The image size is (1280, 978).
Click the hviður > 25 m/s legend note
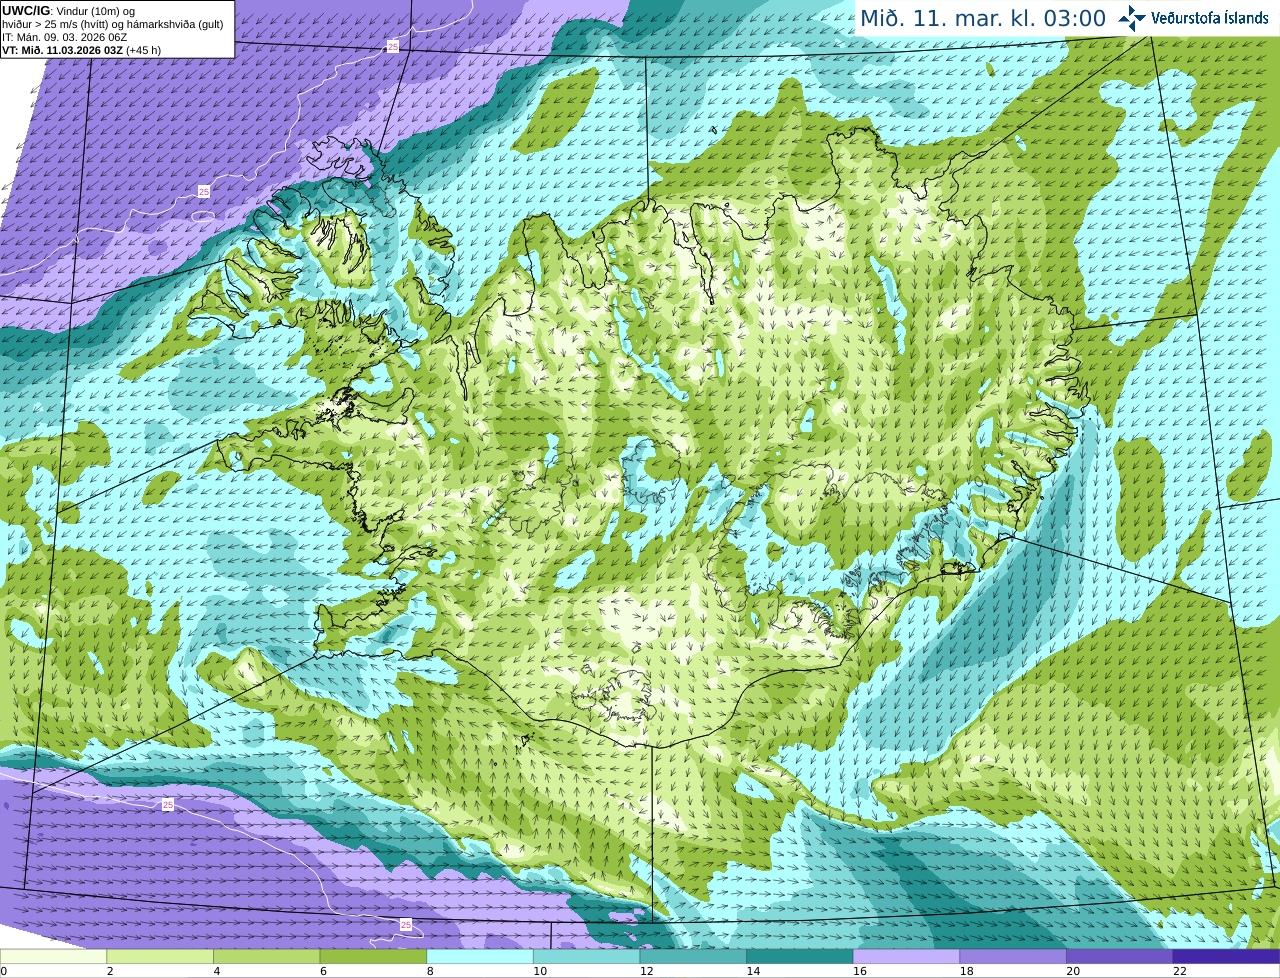point(113,24)
